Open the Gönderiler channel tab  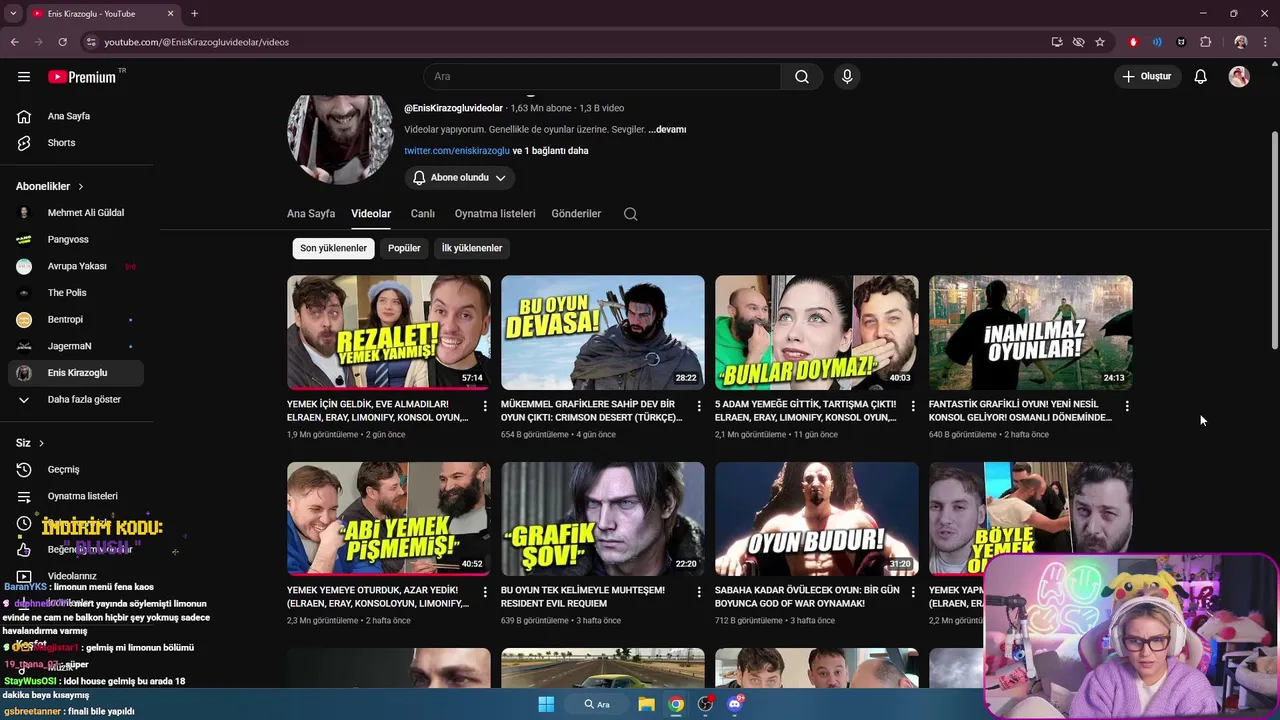pyautogui.click(x=576, y=214)
